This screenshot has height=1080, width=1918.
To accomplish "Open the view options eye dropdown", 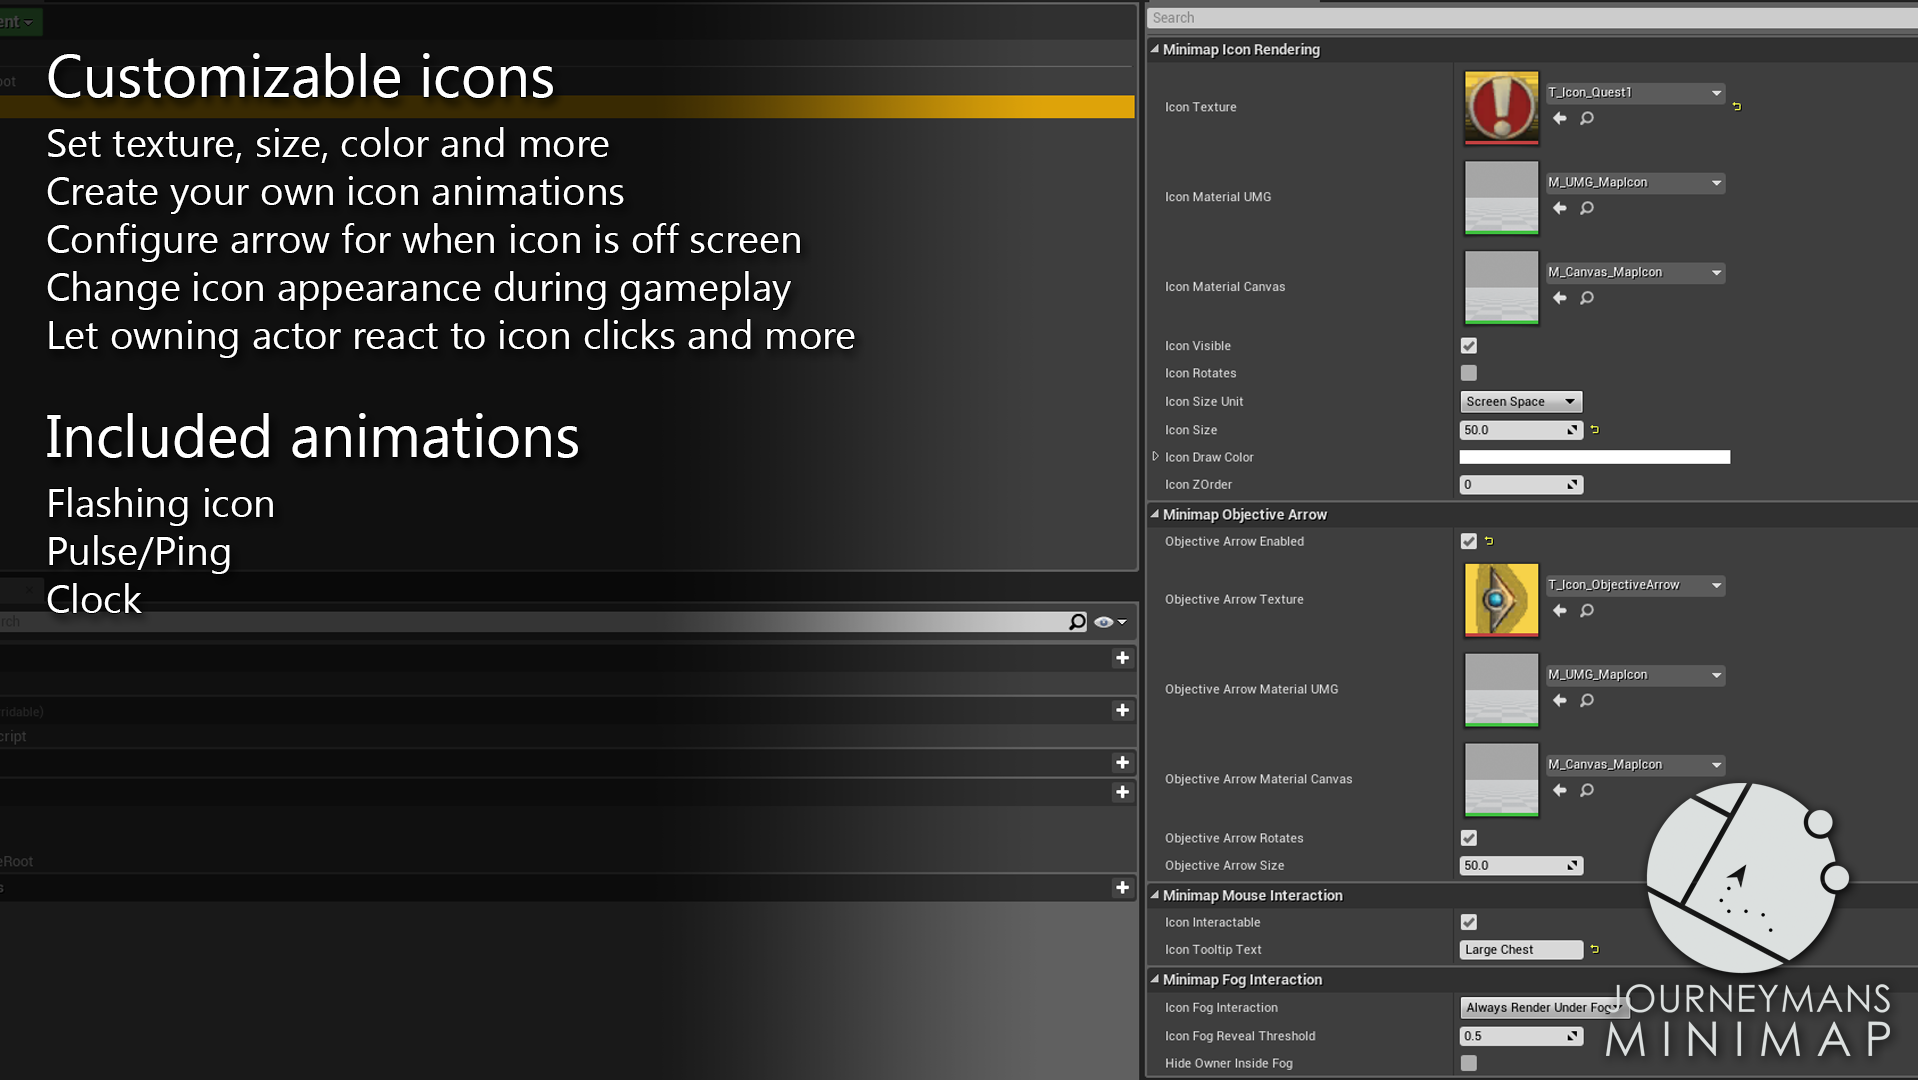I will point(1110,622).
